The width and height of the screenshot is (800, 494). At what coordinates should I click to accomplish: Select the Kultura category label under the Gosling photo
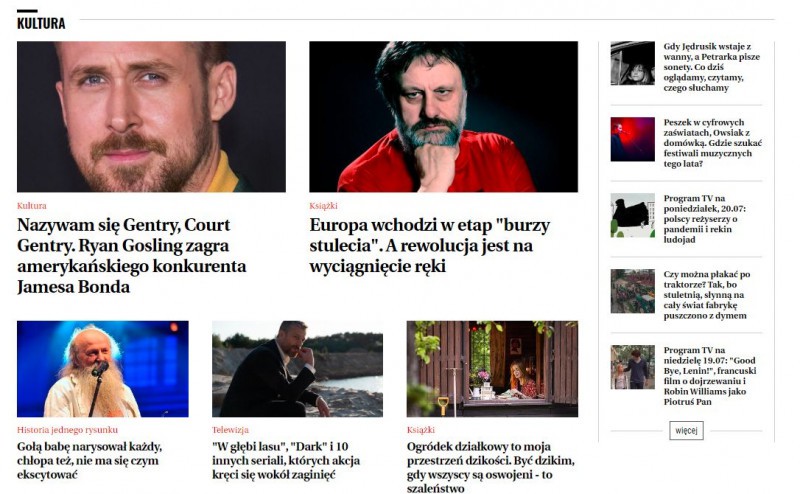coord(32,206)
